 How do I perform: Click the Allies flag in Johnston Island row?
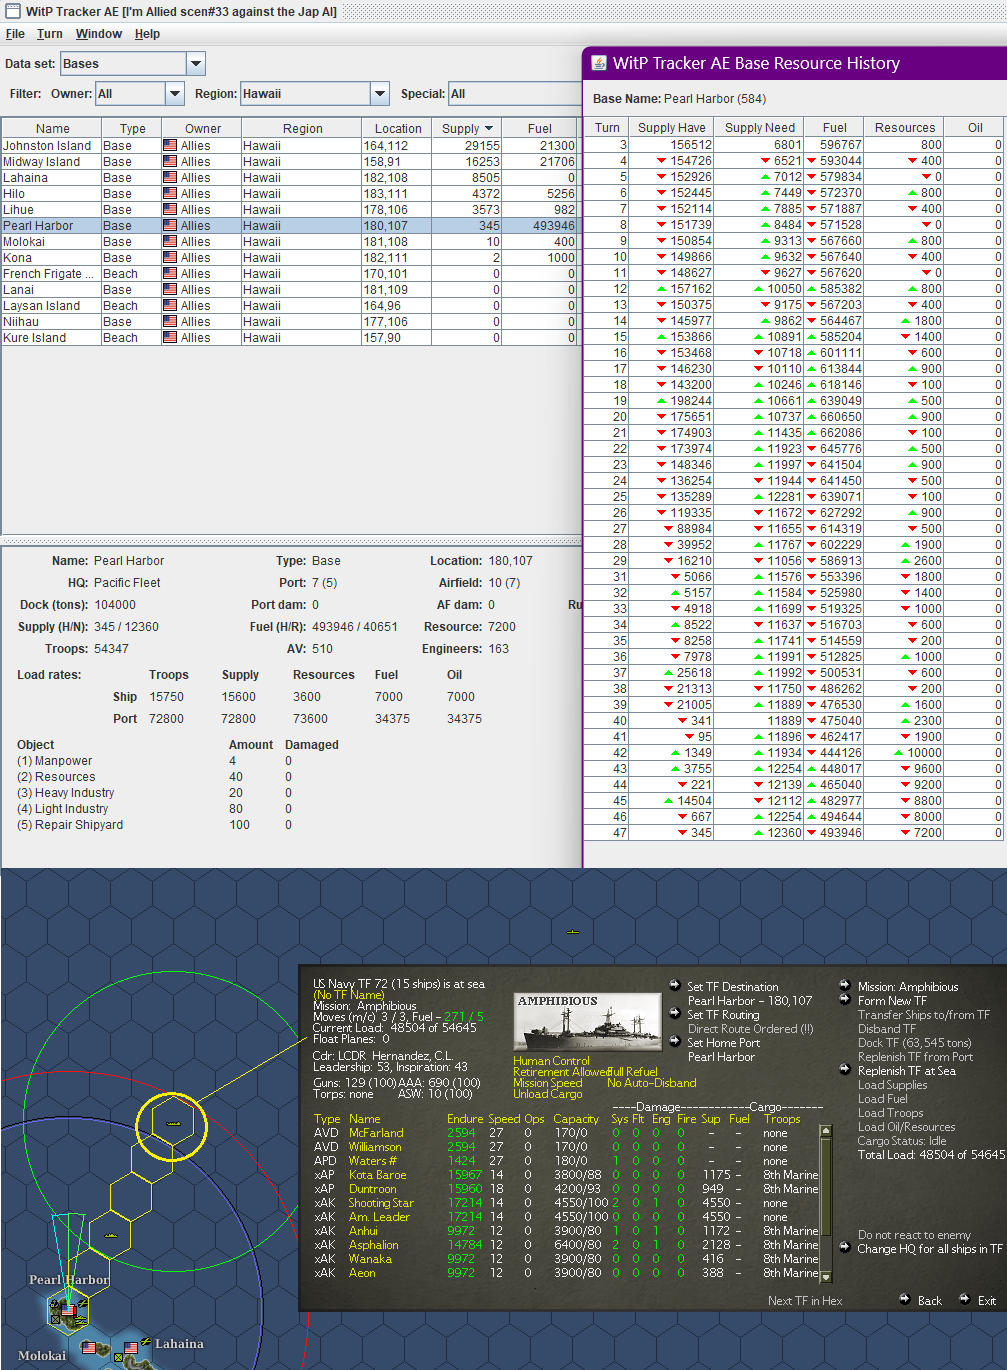coord(170,145)
